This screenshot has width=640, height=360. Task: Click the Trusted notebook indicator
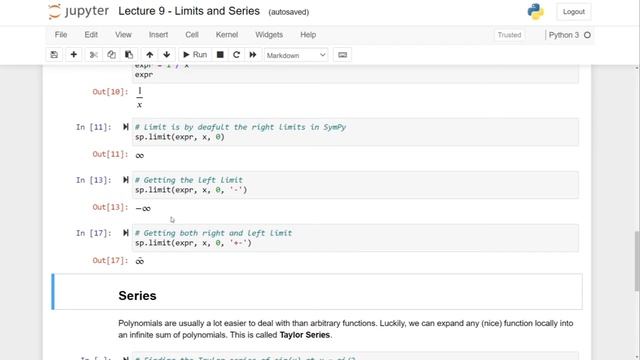pyautogui.click(x=509, y=35)
